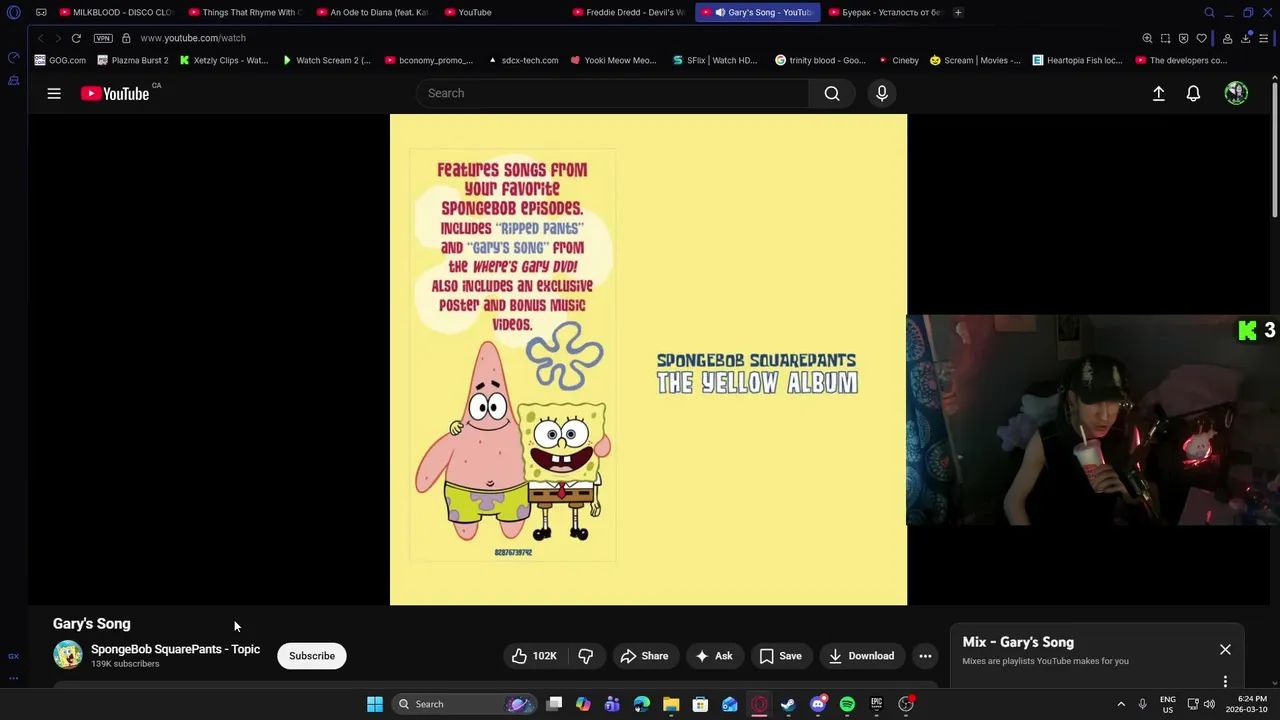Image resolution: width=1280 pixels, height=720 pixels.
Task: Click the Ask AI button
Action: coord(714,656)
